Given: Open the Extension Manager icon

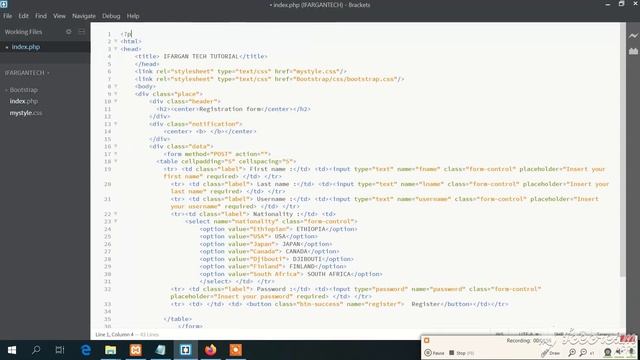Looking at the screenshot, I should (x=633, y=51).
